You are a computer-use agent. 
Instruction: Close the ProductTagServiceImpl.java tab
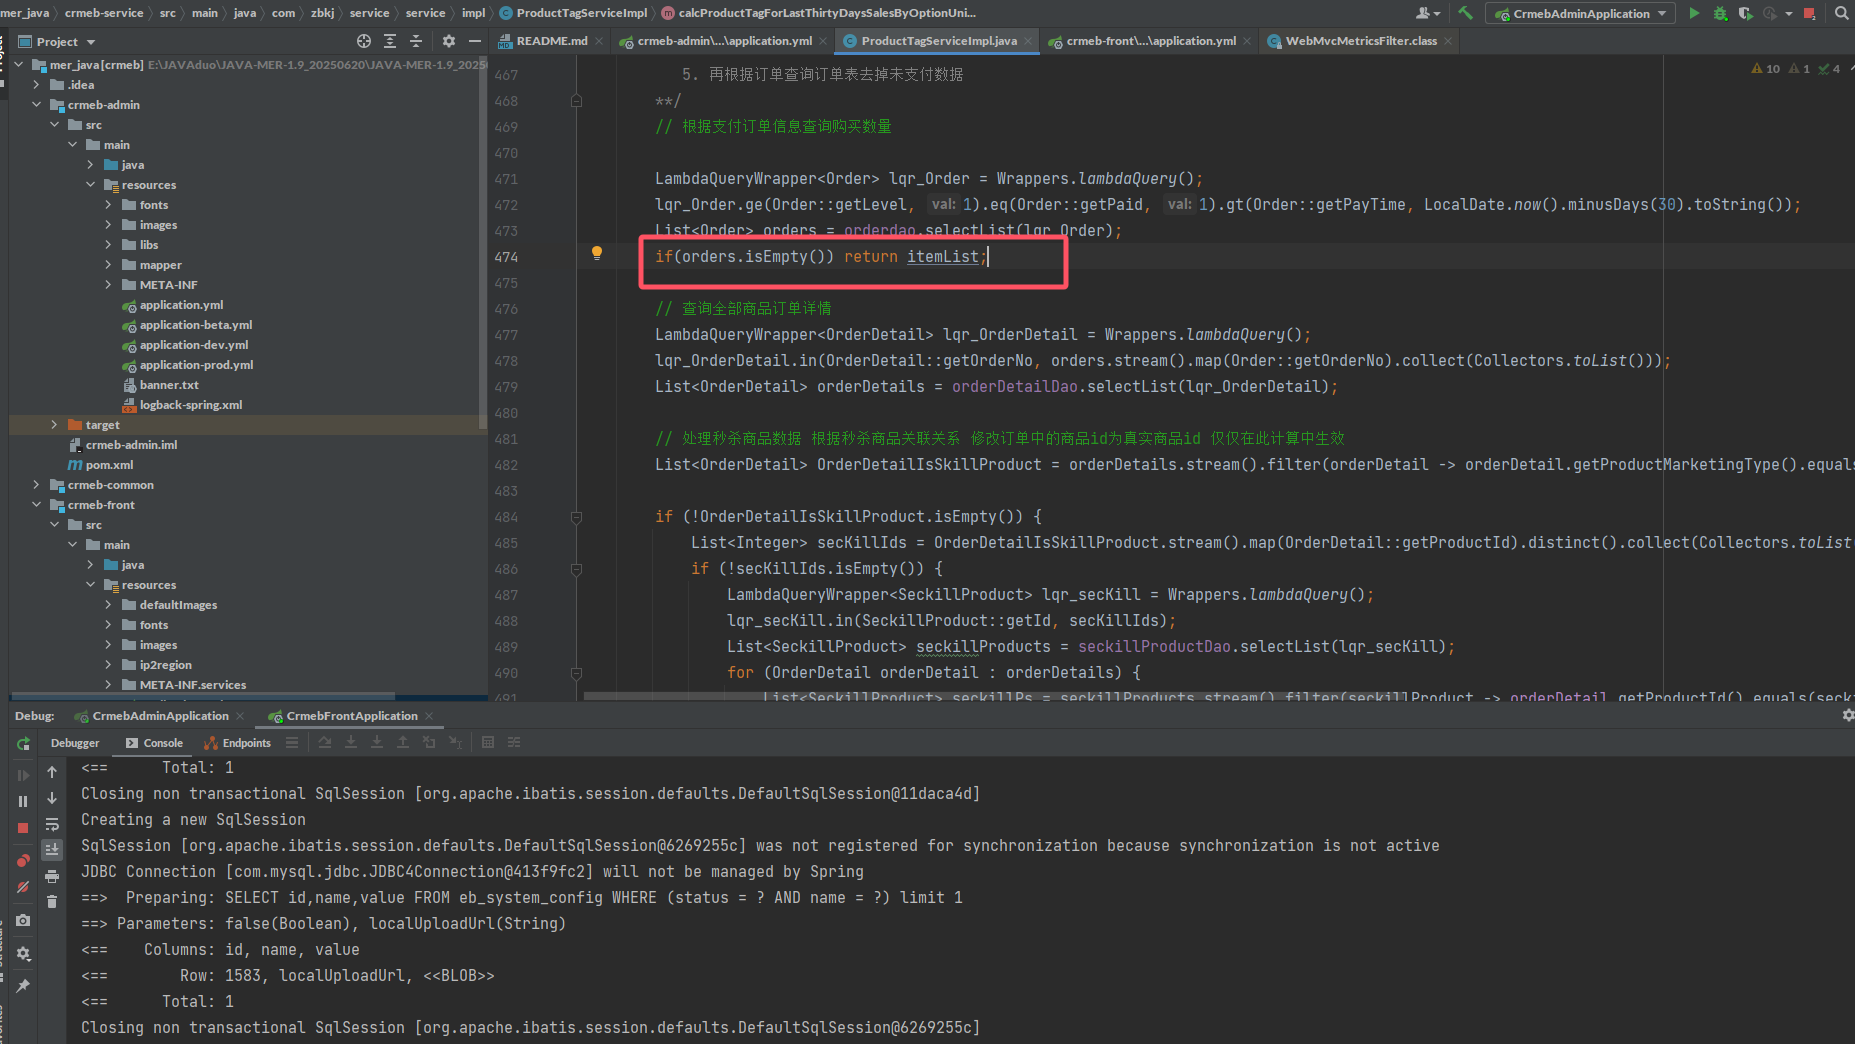coord(1029,41)
